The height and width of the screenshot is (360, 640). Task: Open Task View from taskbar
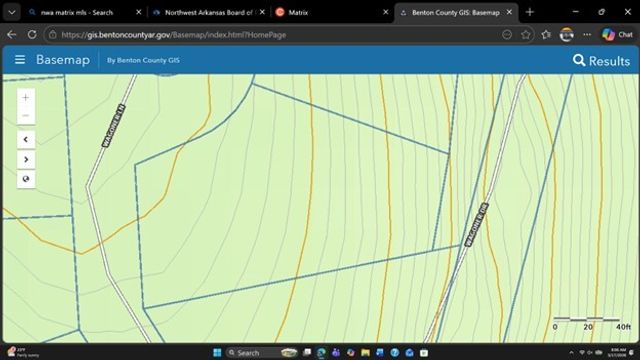tap(307, 353)
